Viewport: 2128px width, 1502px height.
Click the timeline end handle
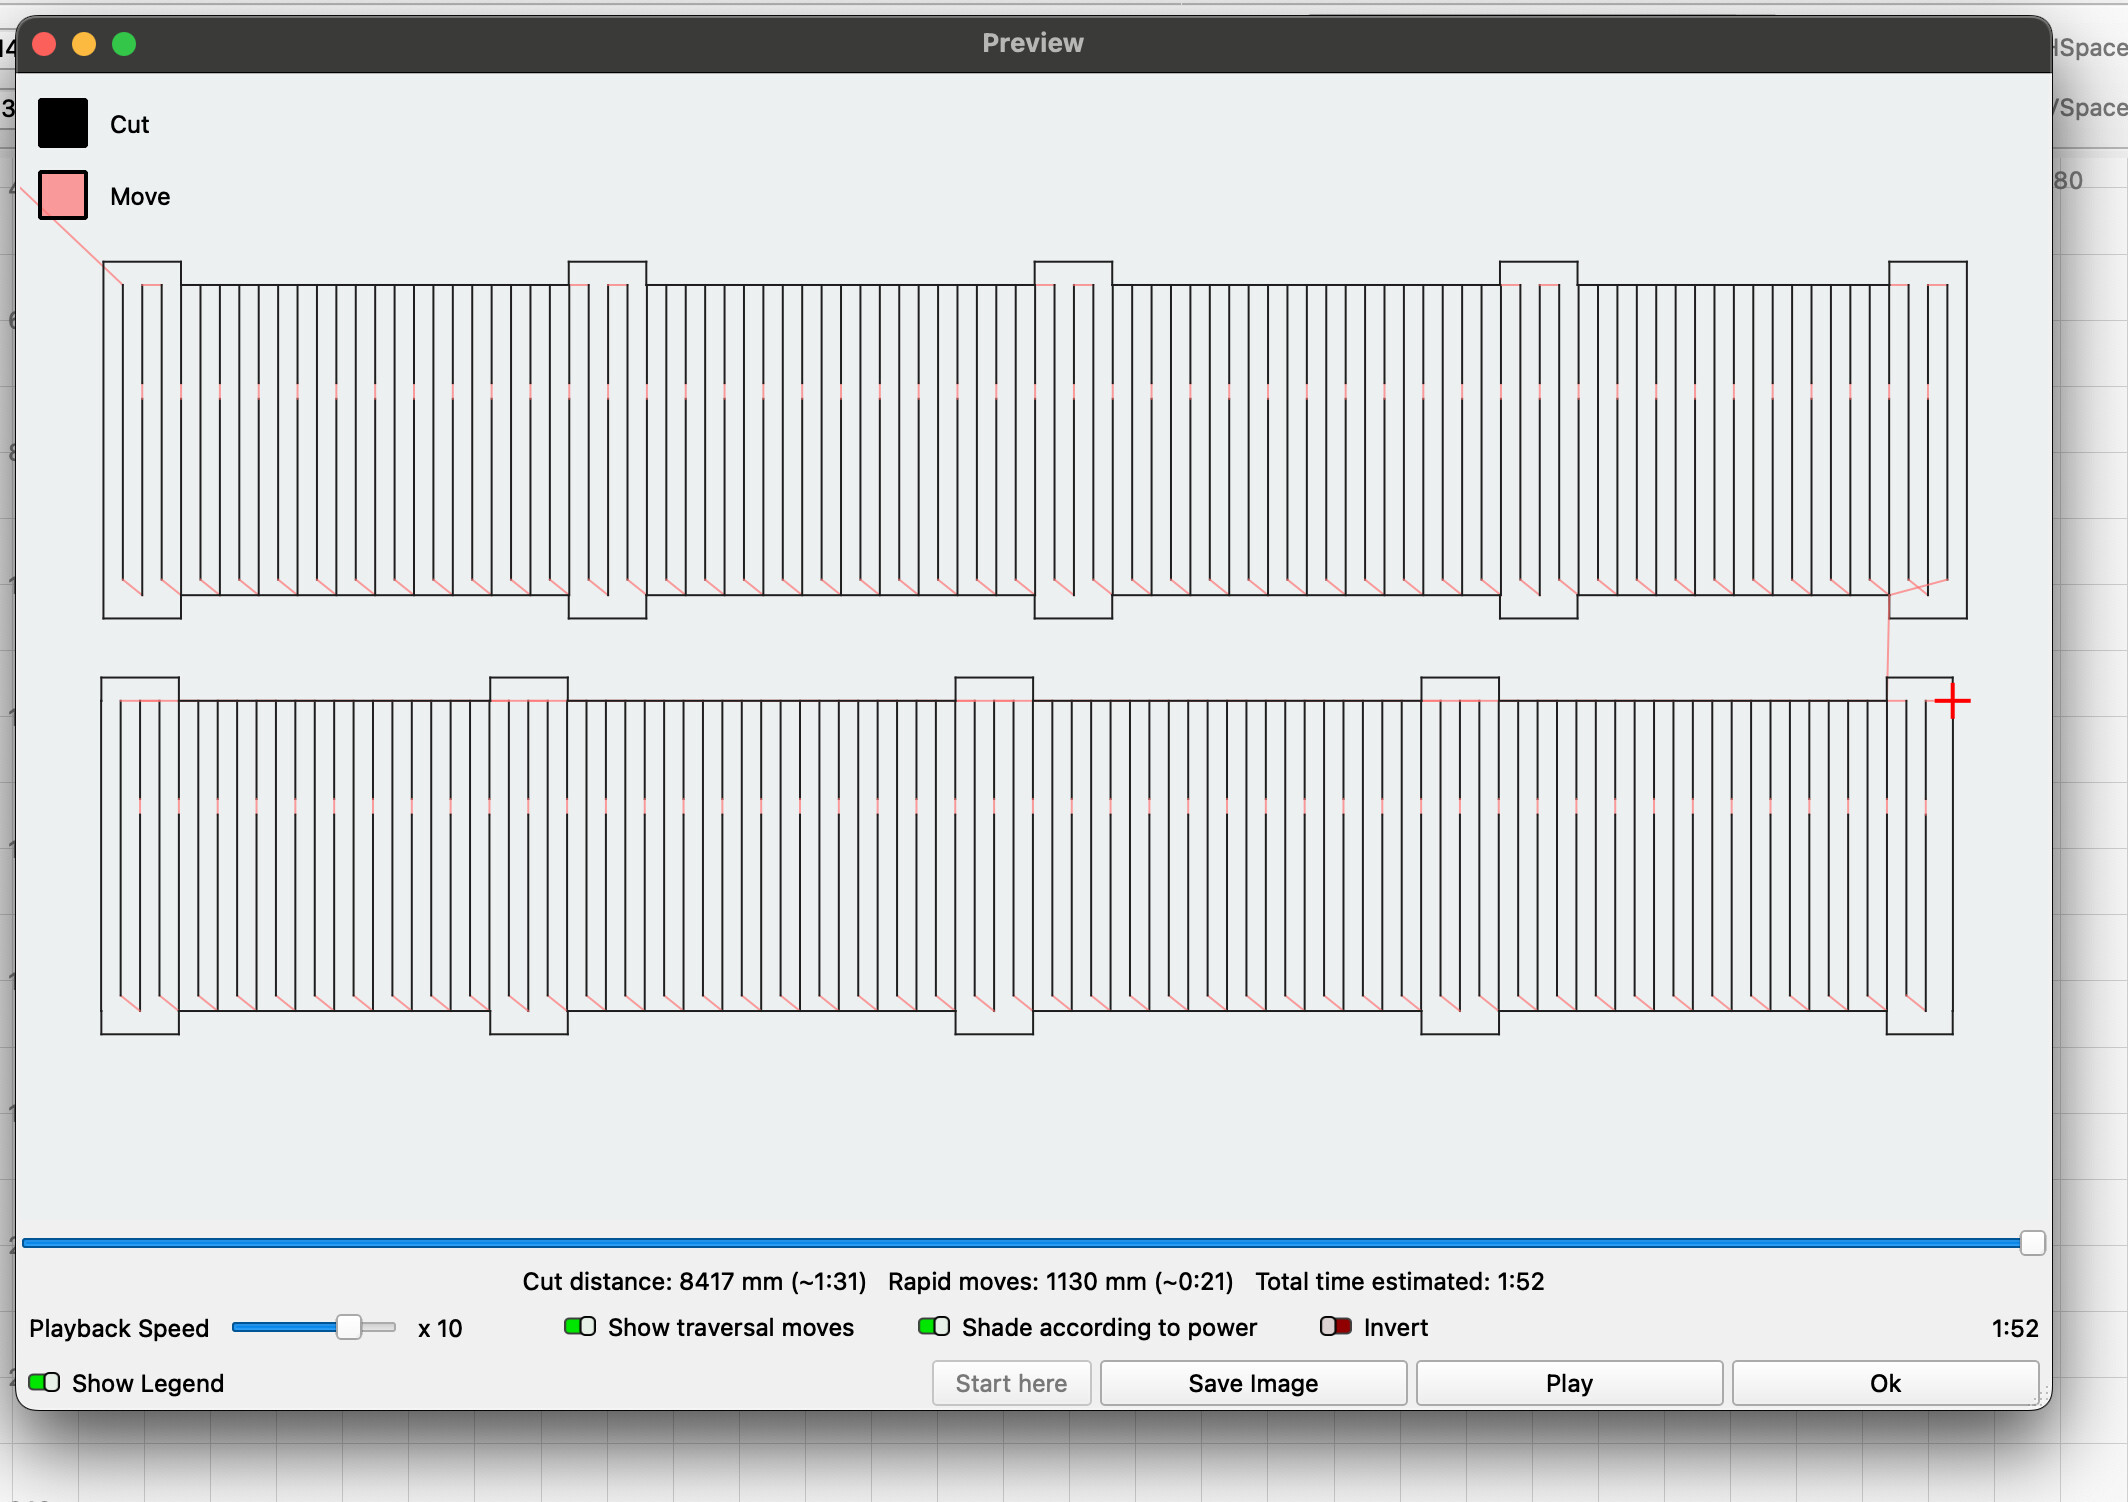pyautogui.click(x=2032, y=1243)
